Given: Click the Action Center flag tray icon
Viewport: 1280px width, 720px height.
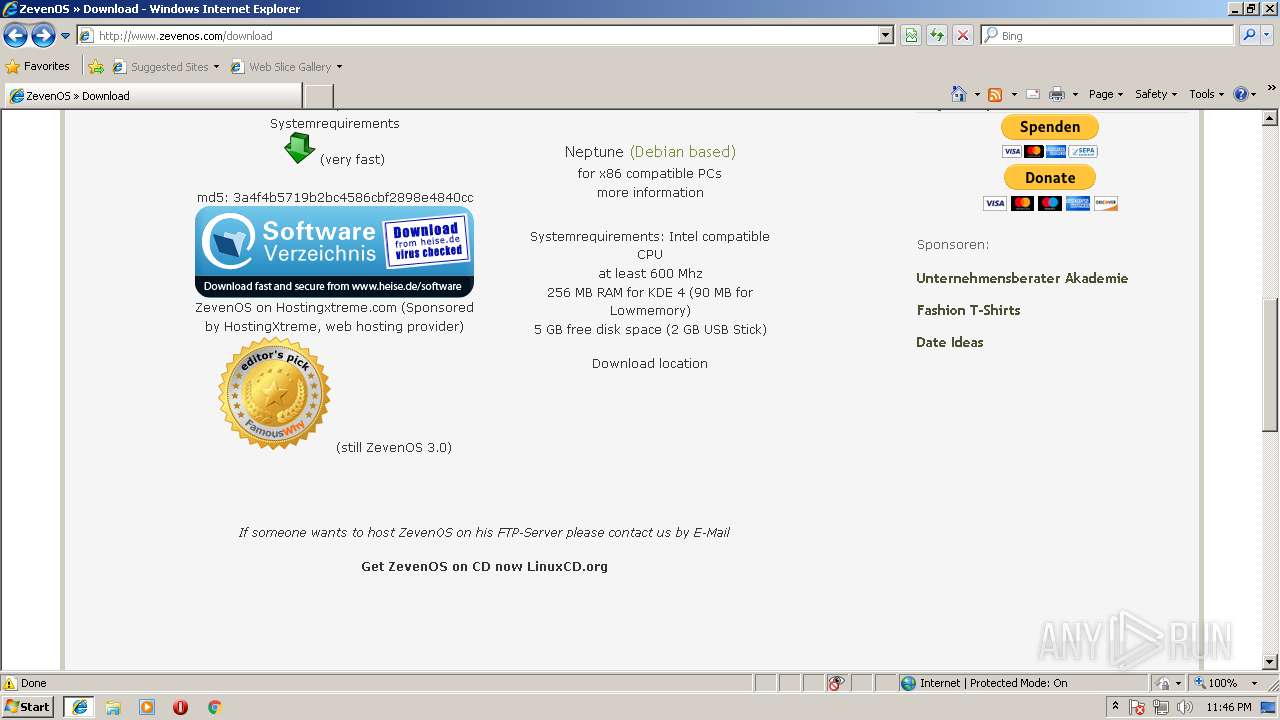Looking at the screenshot, I should (1138, 708).
